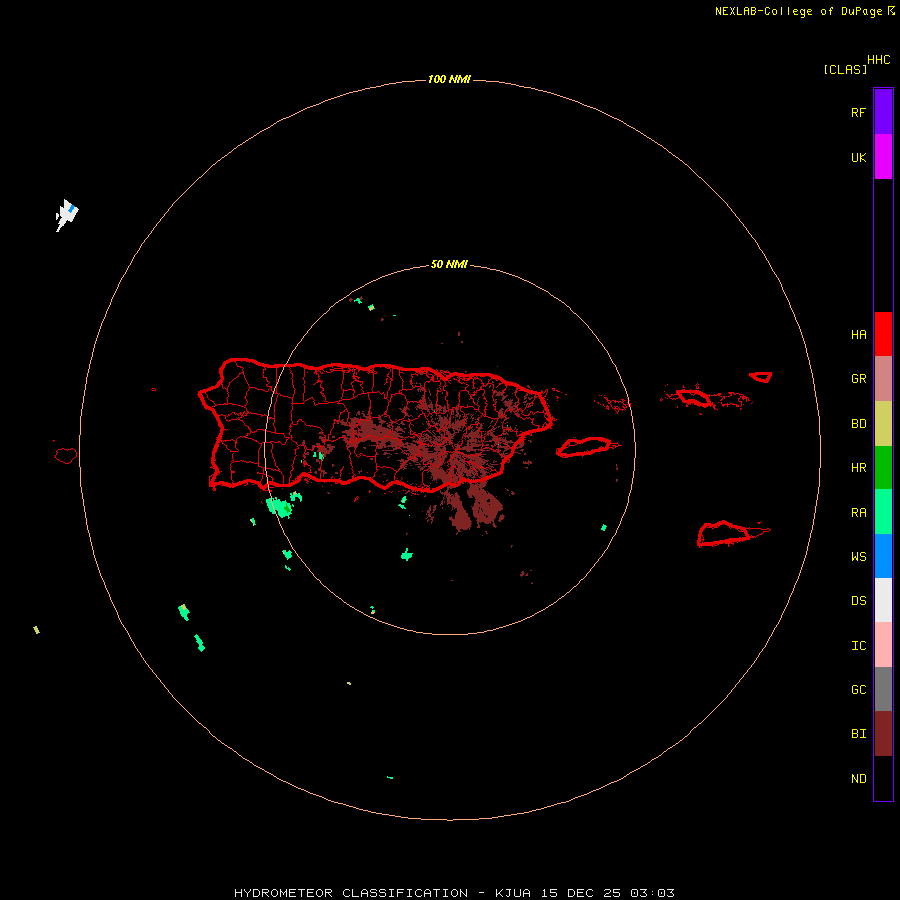Click the HR green legend swatch
The image size is (900, 900).
883,468
